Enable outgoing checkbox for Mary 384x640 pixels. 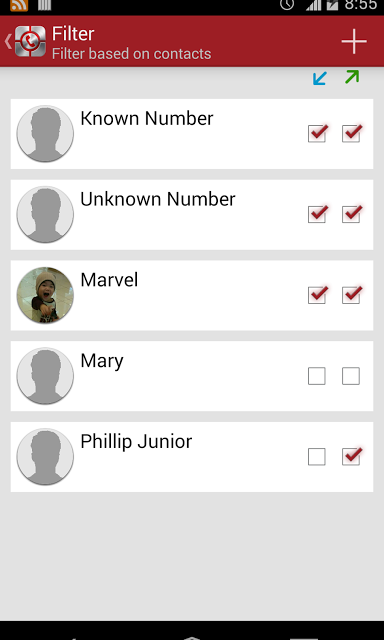point(351,376)
